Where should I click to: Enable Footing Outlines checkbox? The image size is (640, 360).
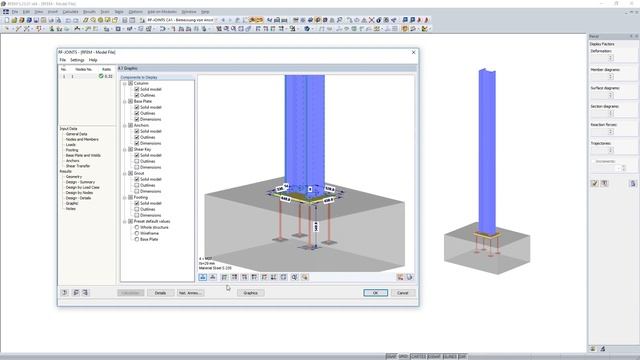pos(137,209)
